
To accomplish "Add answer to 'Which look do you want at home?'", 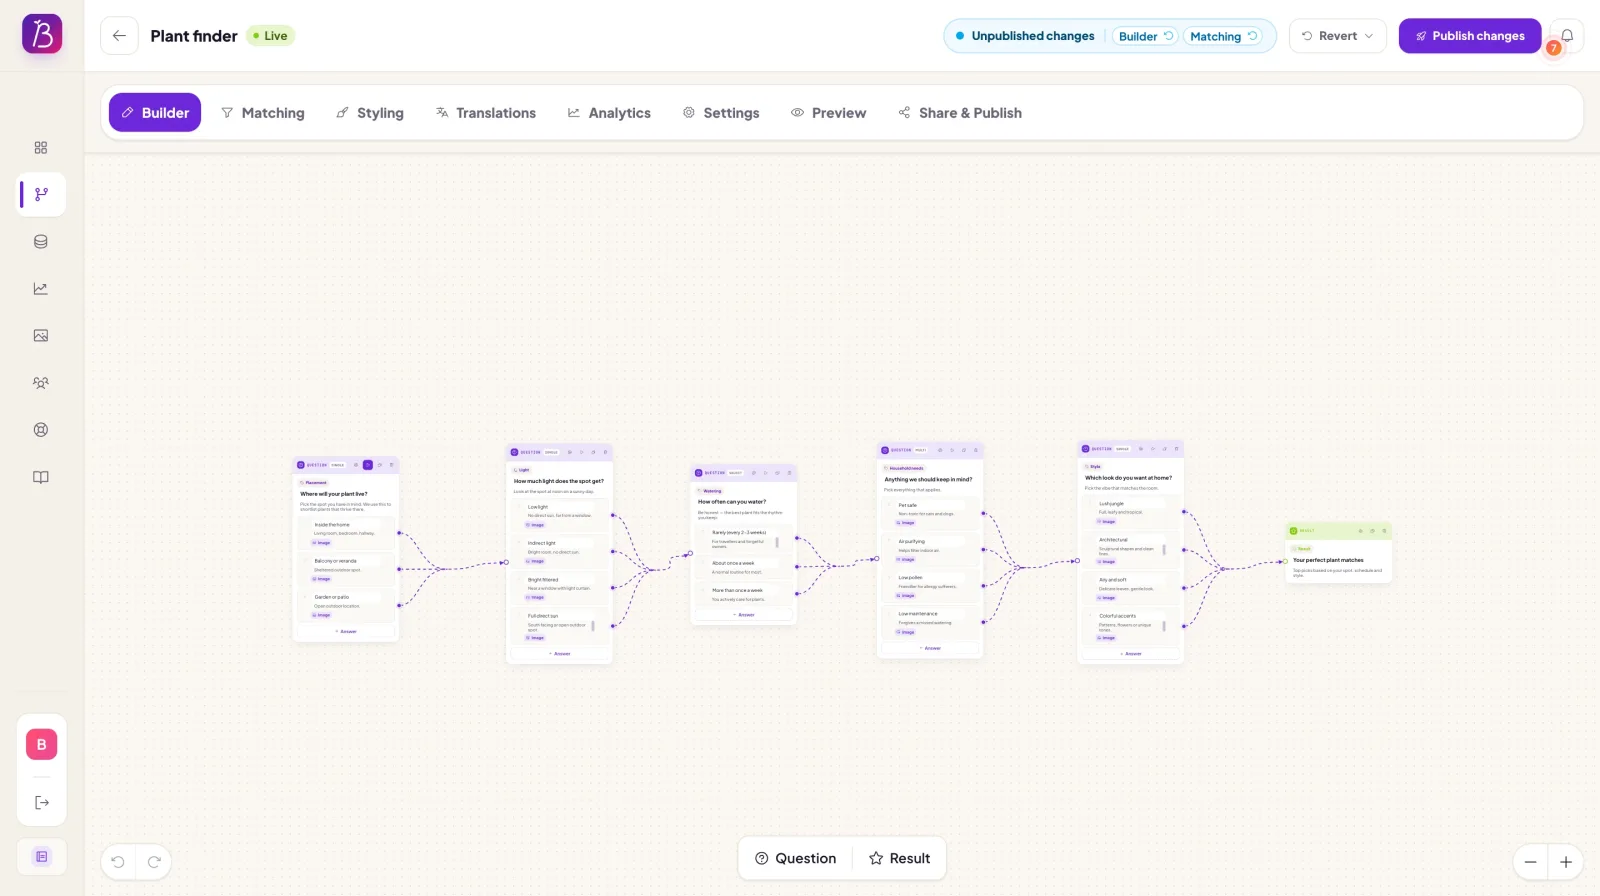I will pyautogui.click(x=1130, y=654).
